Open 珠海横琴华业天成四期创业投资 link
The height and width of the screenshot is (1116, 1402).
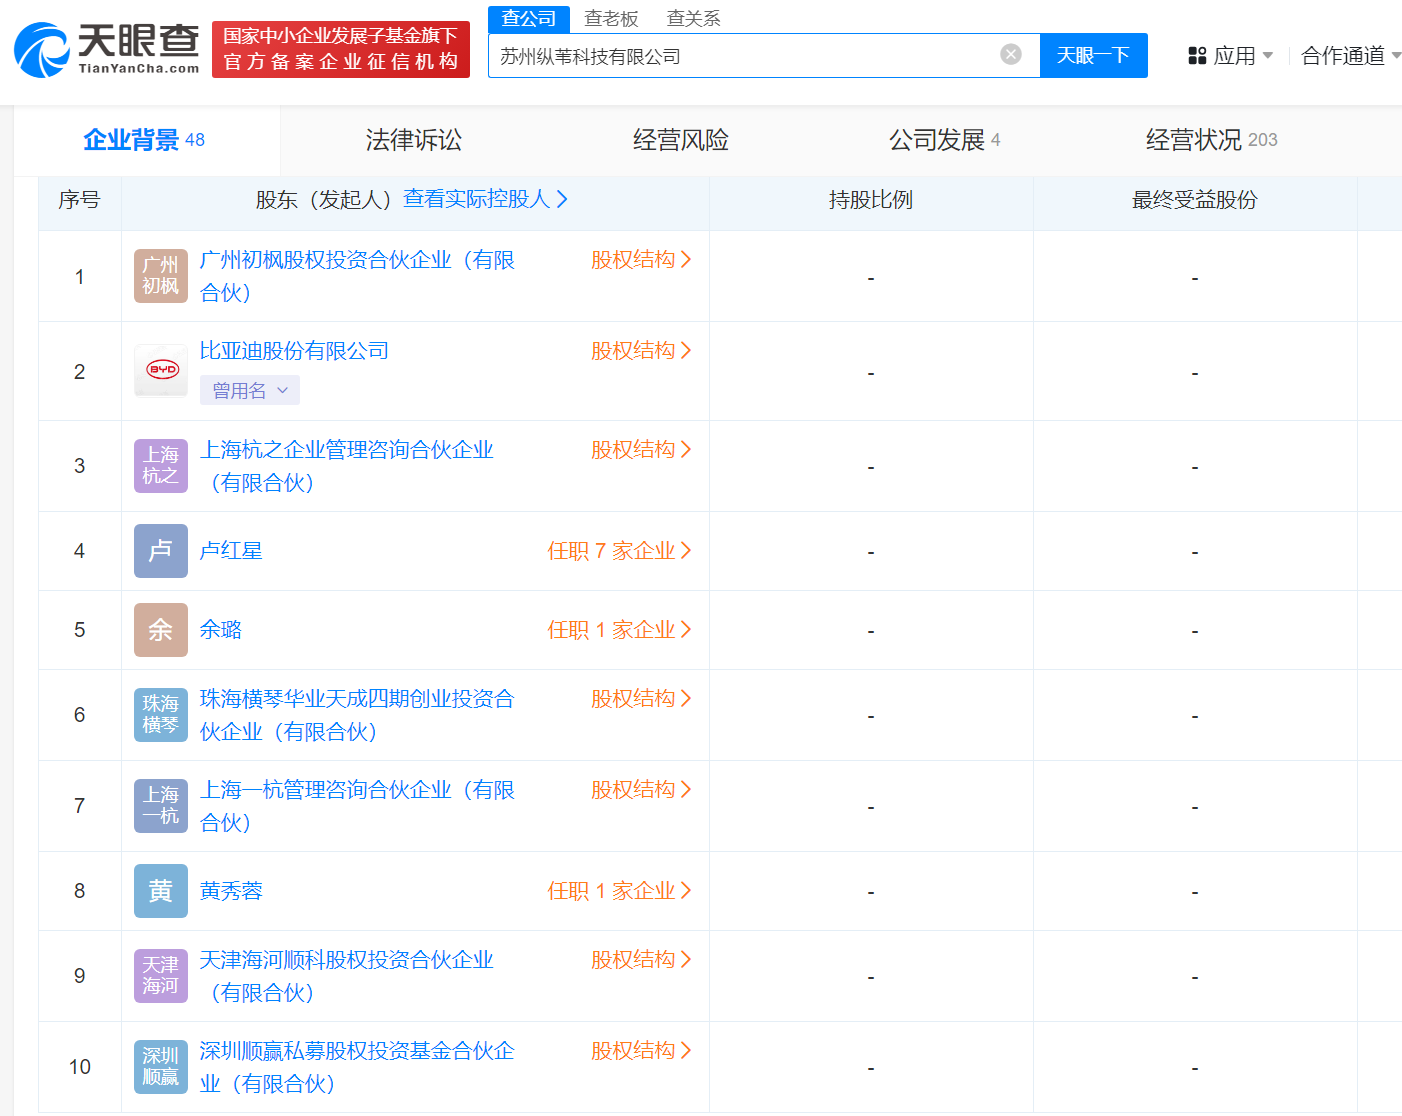click(357, 715)
